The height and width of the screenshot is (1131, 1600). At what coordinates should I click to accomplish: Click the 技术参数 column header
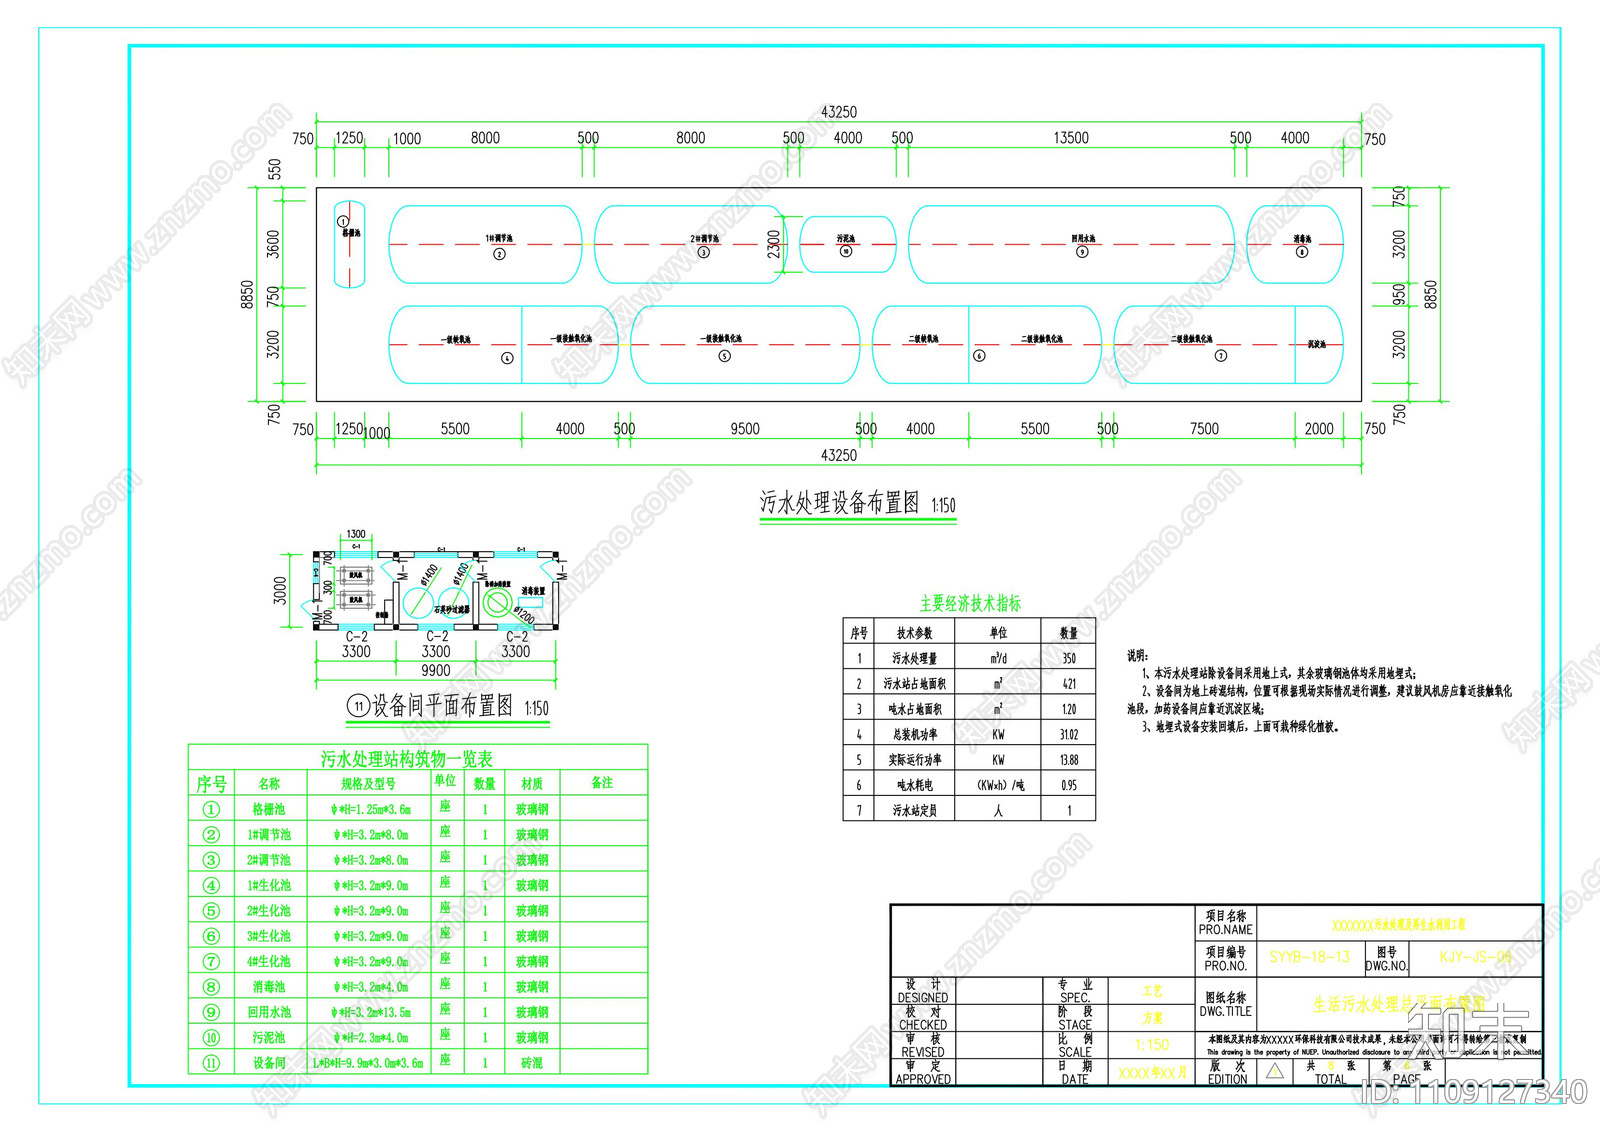pyautogui.click(x=915, y=633)
